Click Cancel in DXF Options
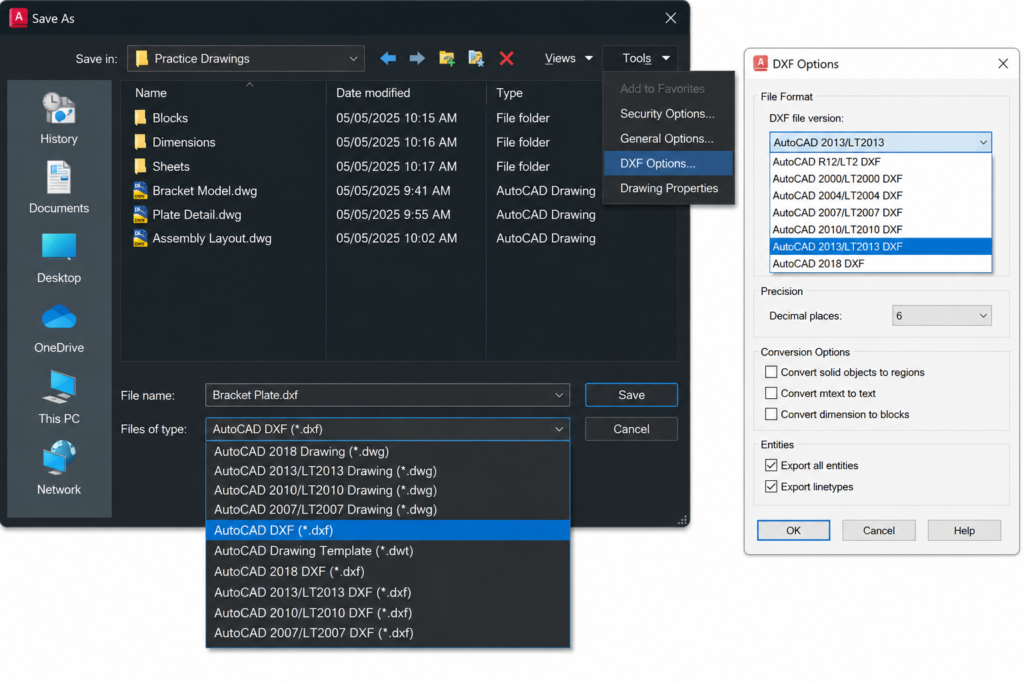1024x683 pixels. click(x=878, y=530)
